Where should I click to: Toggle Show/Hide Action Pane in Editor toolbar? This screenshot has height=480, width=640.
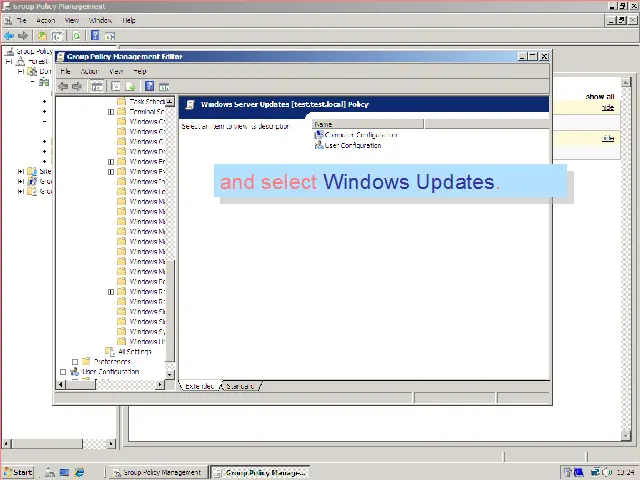pyautogui.click(x=164, y=87)
